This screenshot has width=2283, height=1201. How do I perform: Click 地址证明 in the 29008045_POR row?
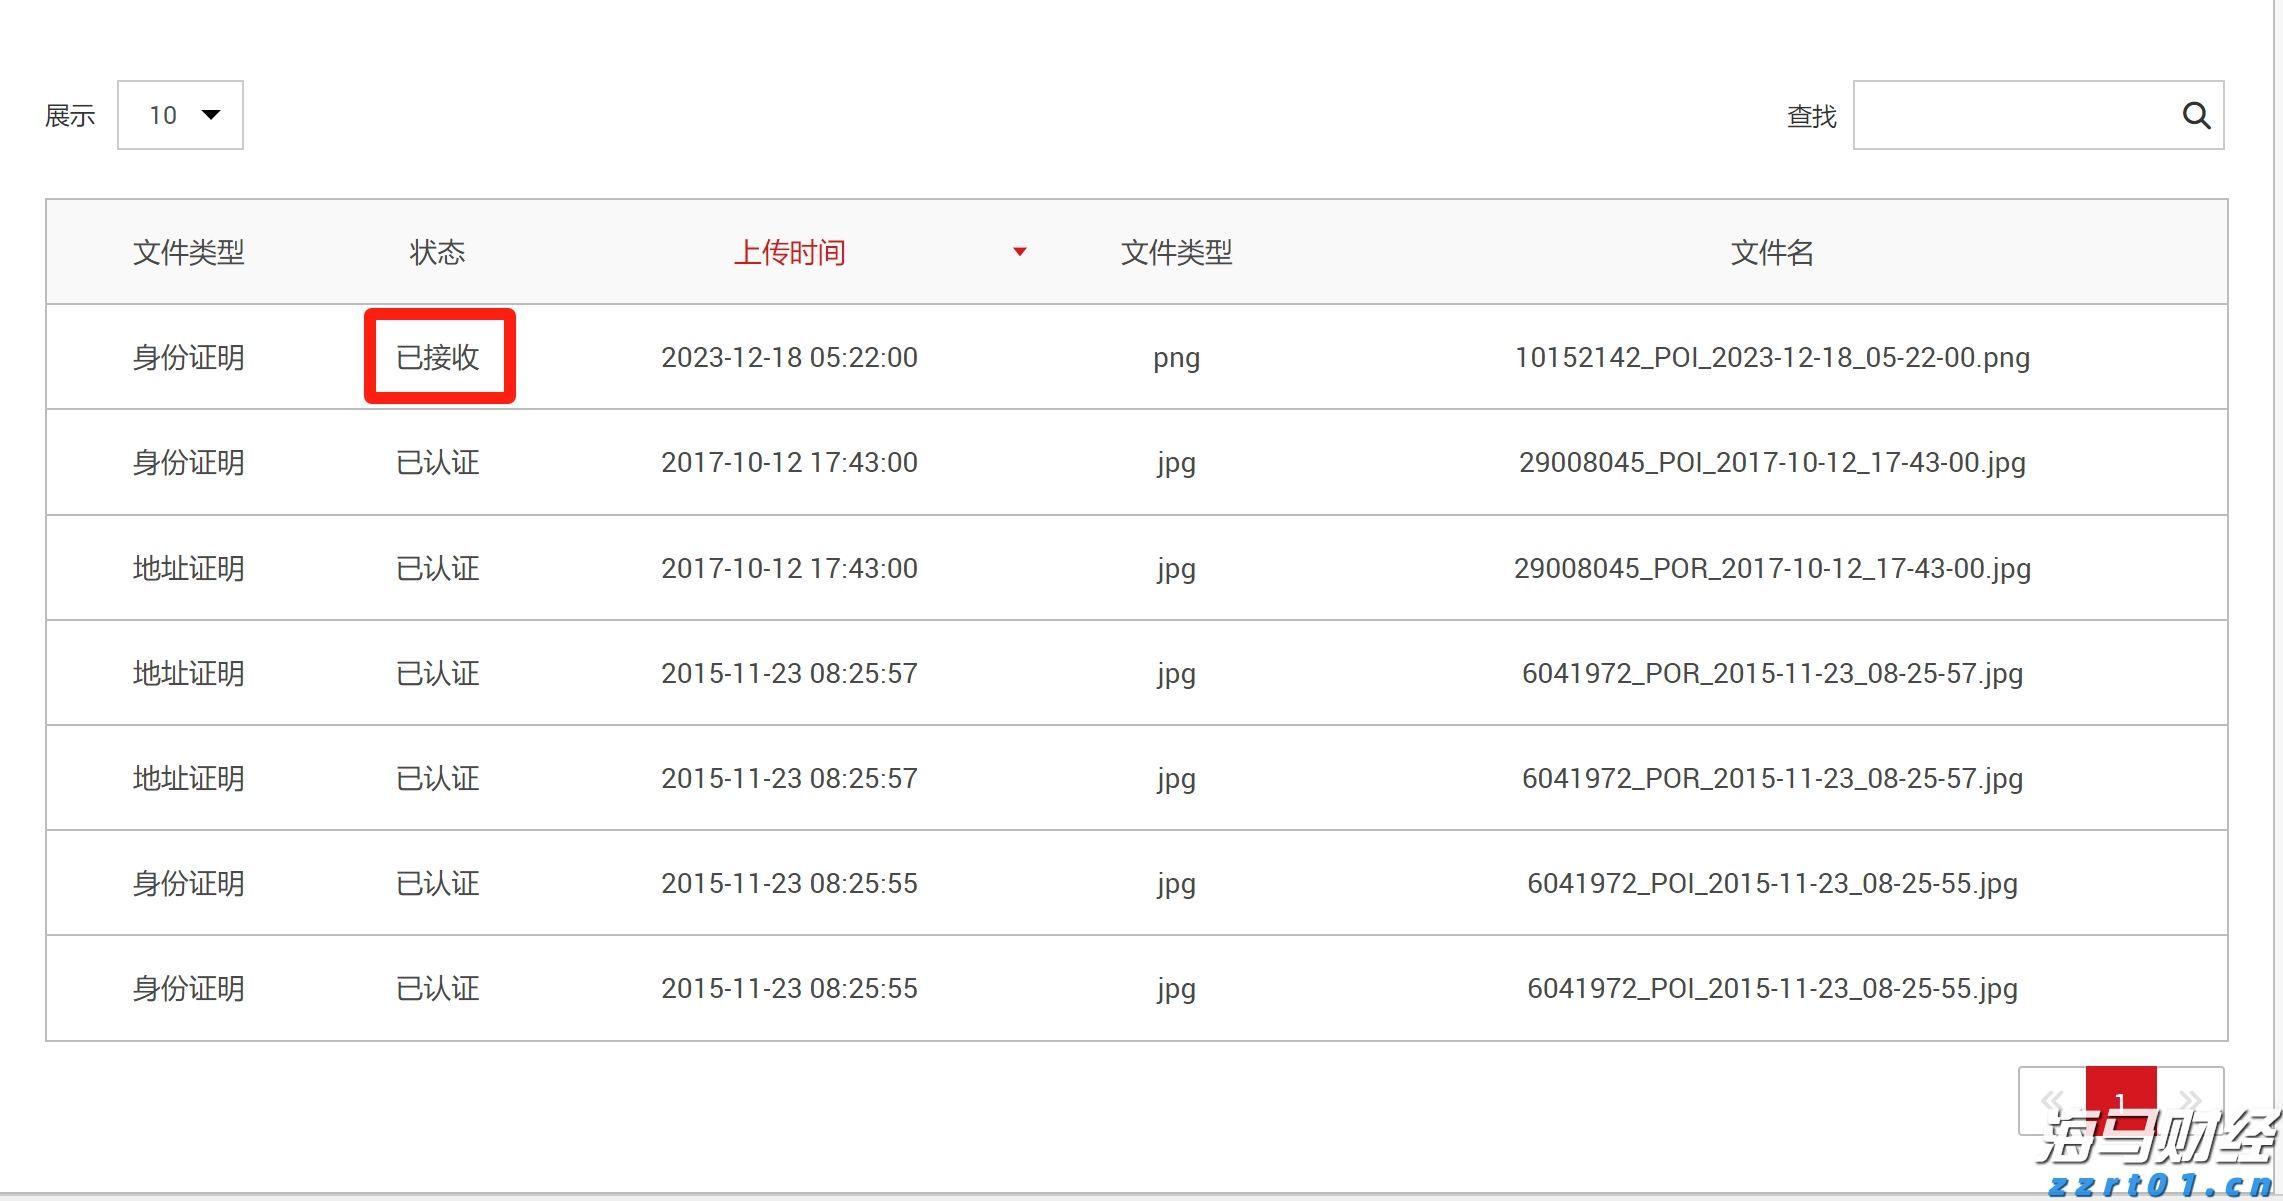click(x=188, y=568)
